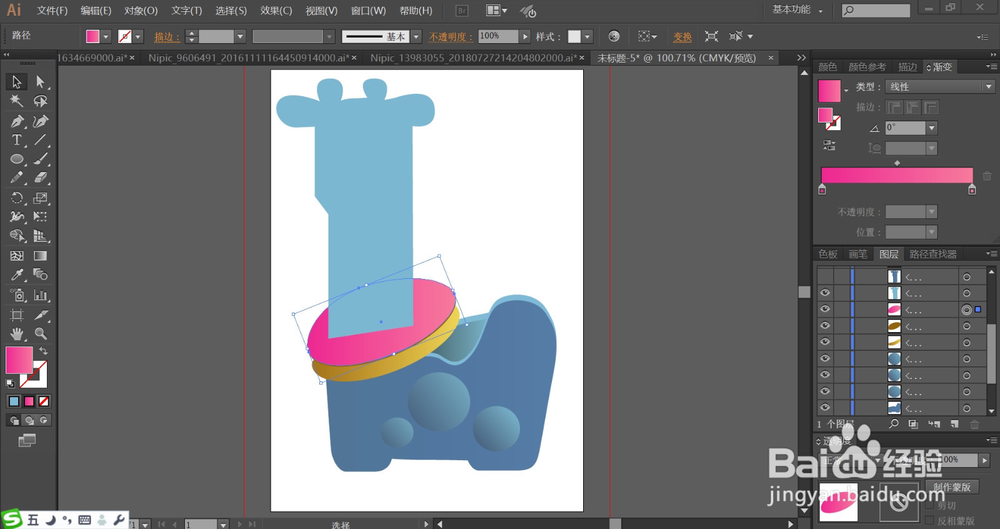Pick the Eyedropper tool

(x=17, y=275)
